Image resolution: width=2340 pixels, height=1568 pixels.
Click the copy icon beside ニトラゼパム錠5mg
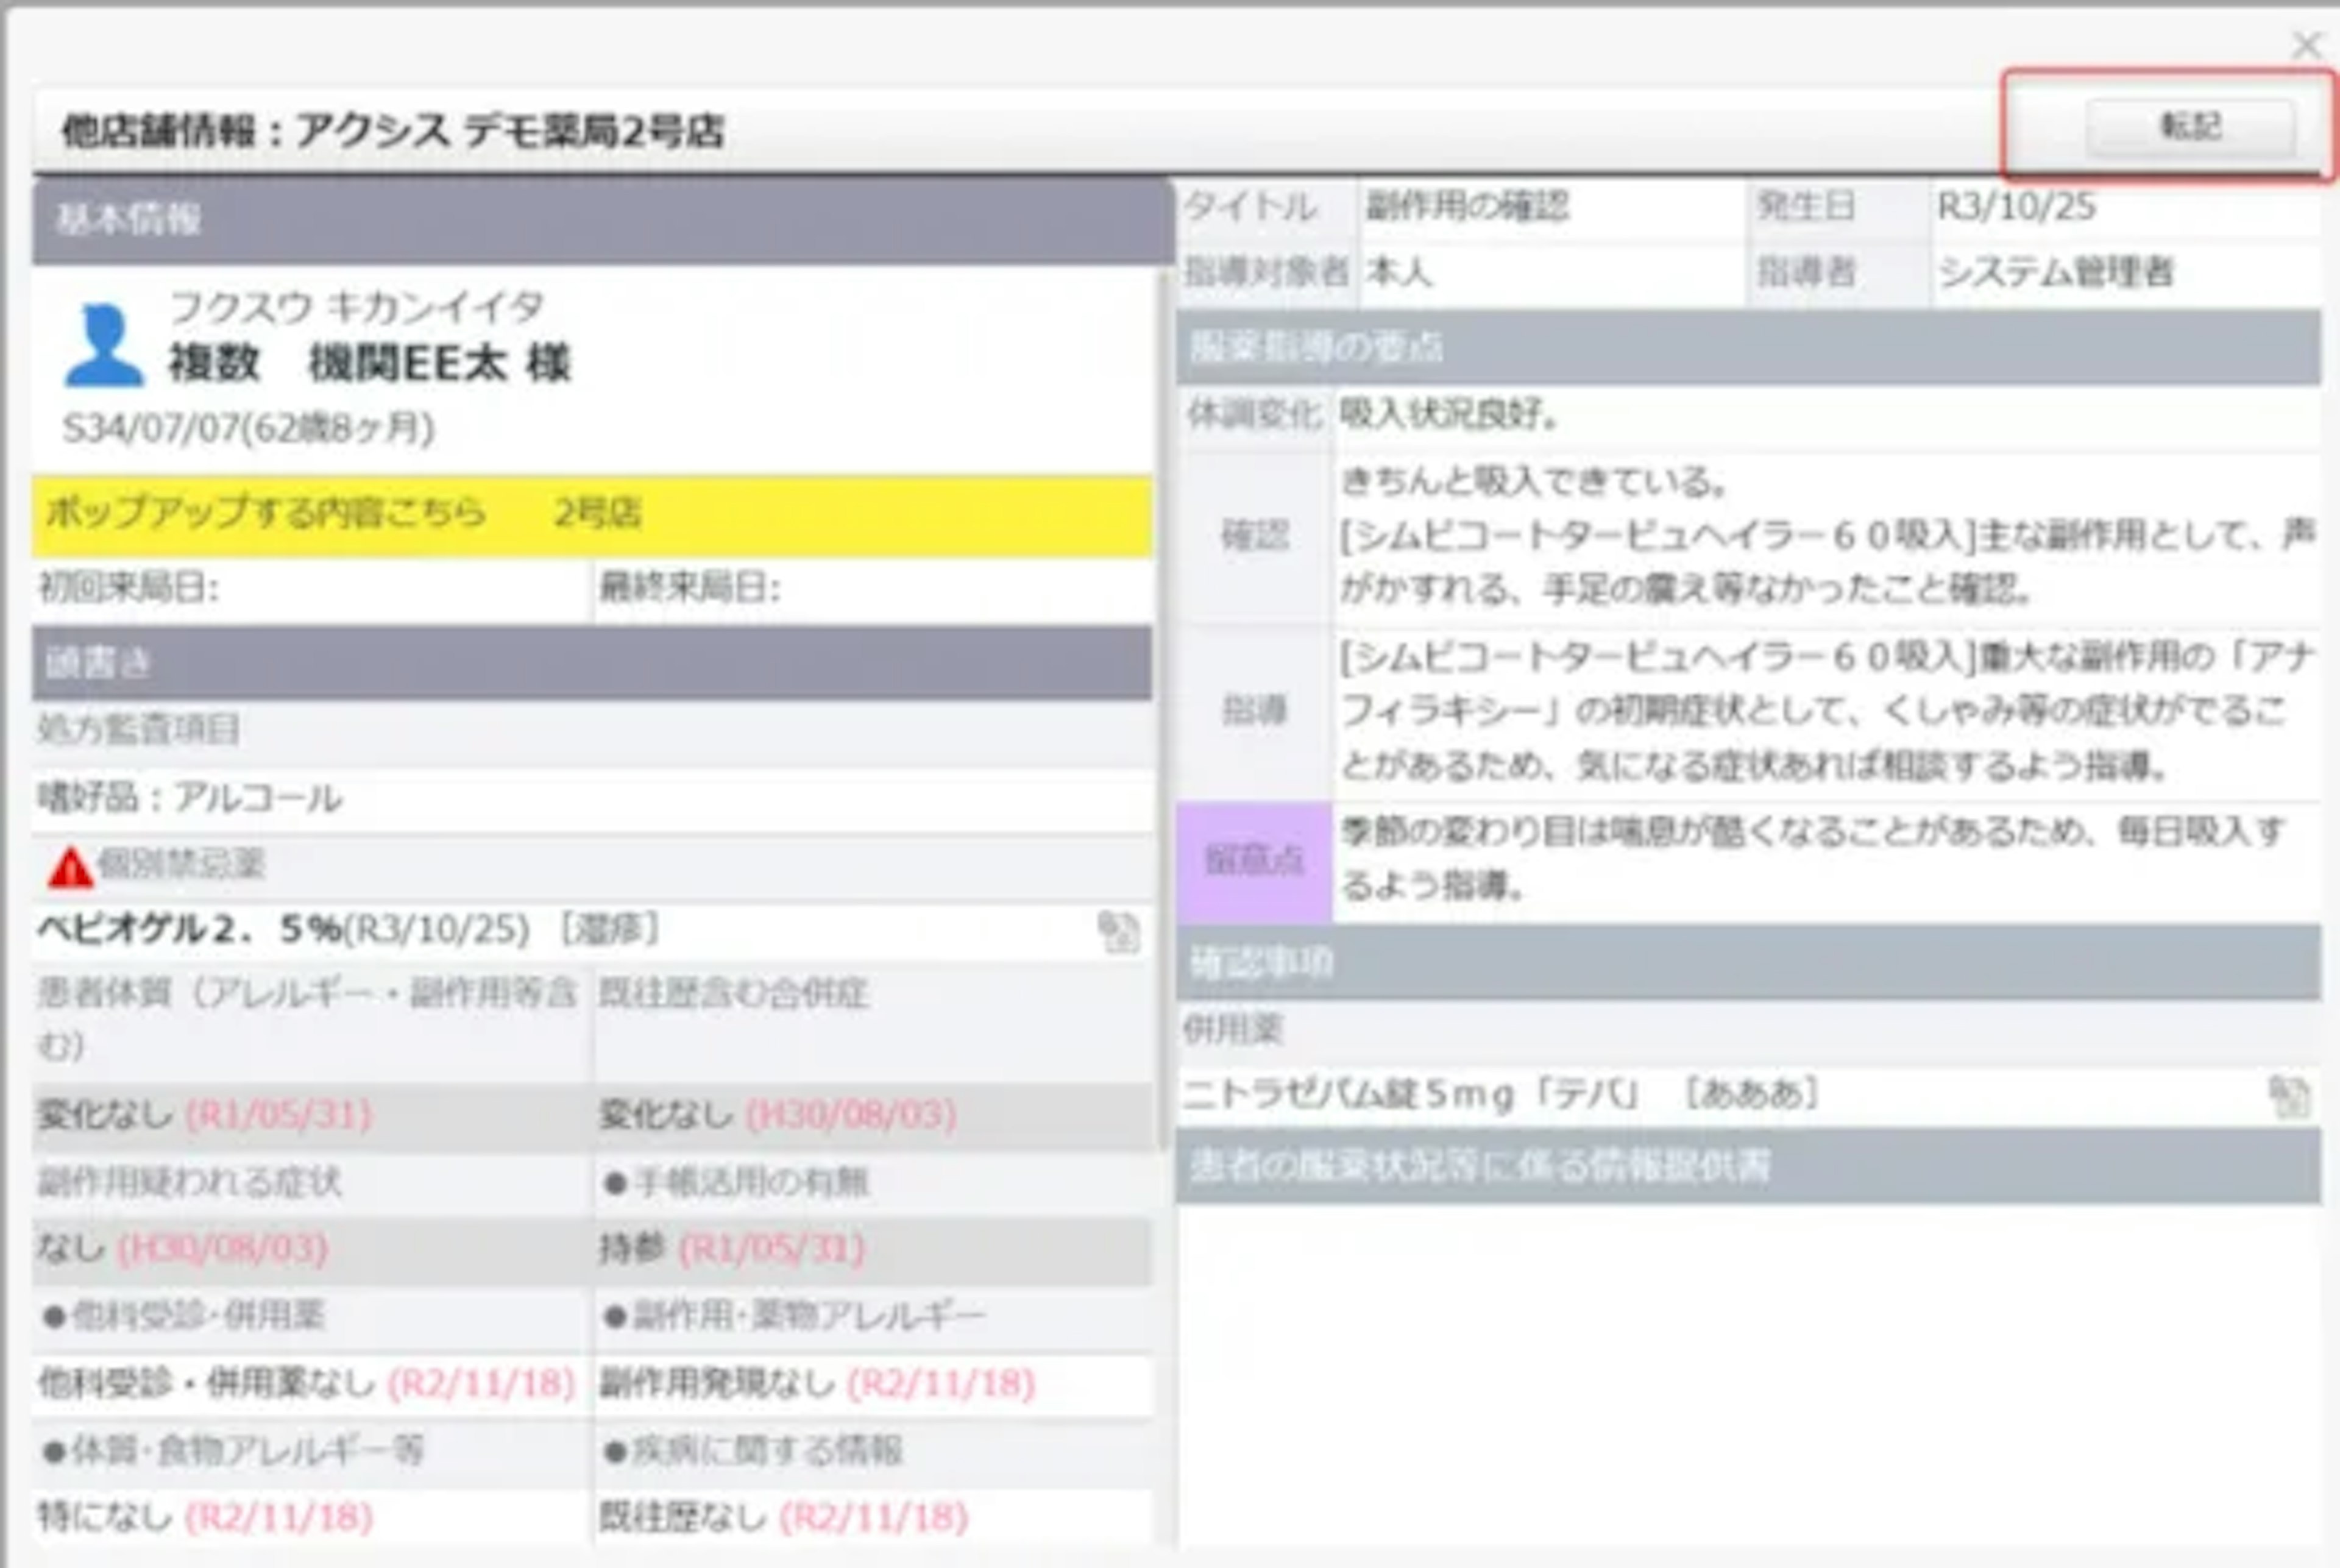click(2289, 1096)
